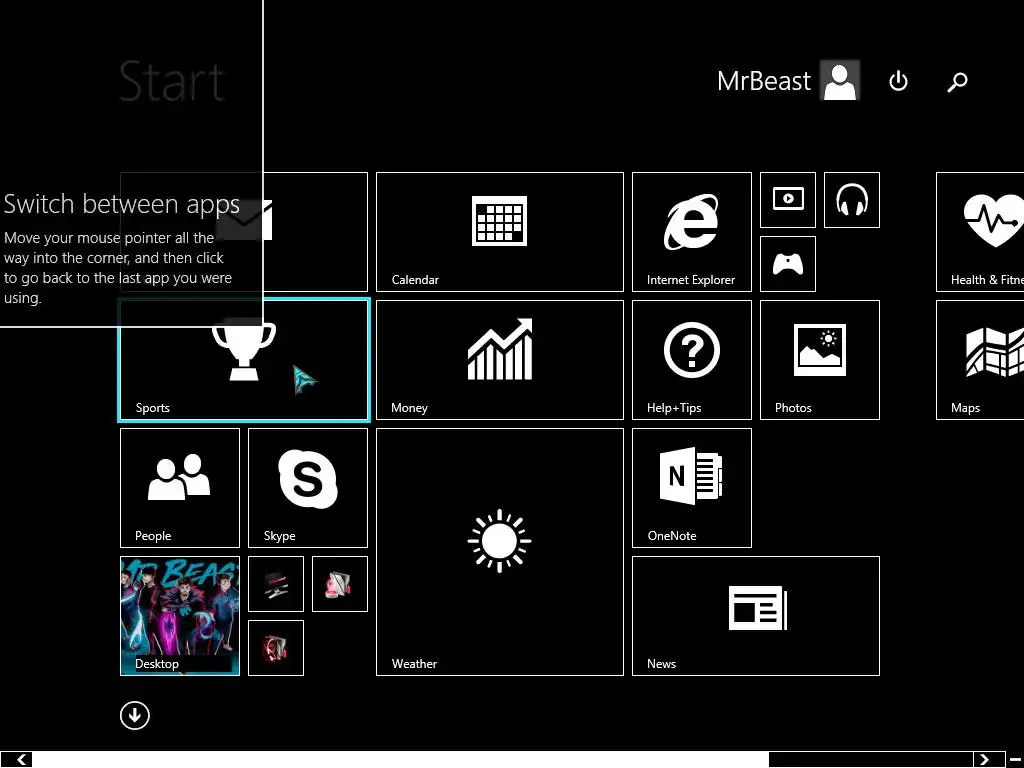
Task: Open the MrBeast user account picture
Action: pyautogui.click(x=840, y=80)
